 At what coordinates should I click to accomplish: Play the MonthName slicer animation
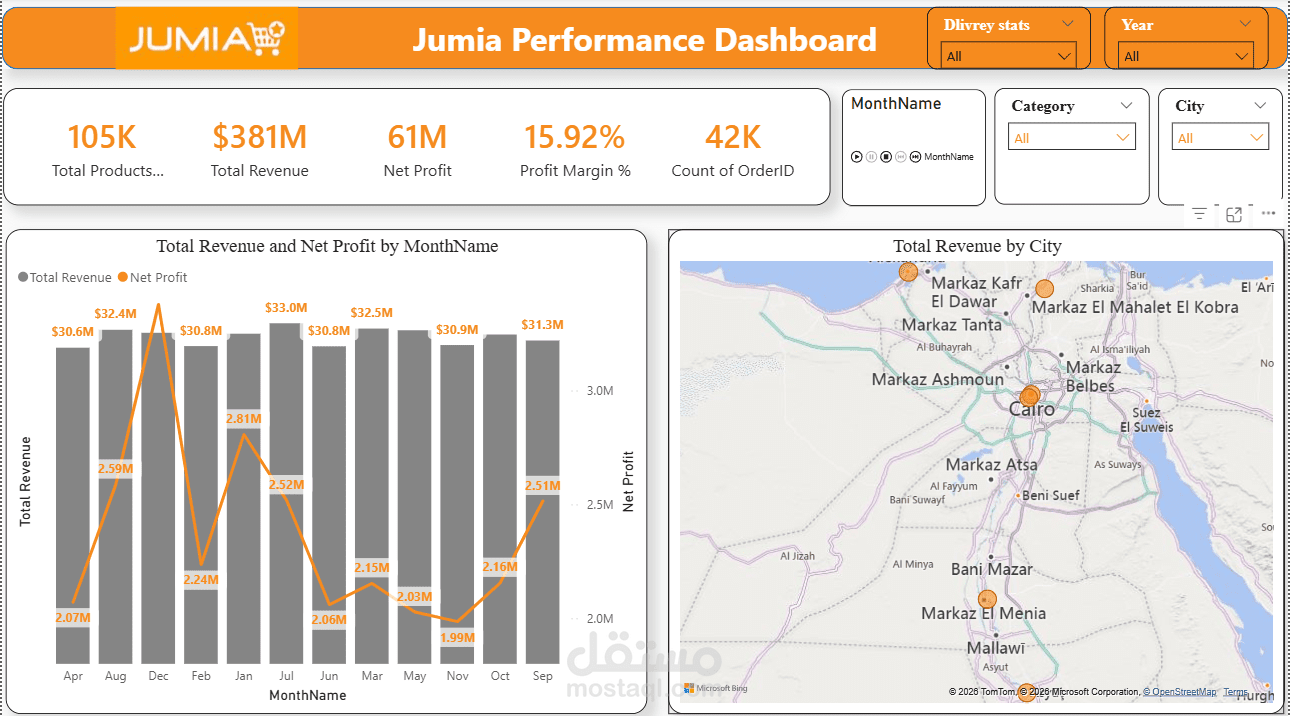click(857, 156)
